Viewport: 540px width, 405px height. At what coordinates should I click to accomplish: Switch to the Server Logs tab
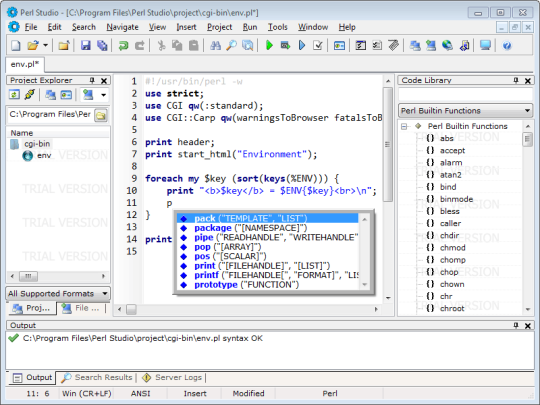coord(172,377)
